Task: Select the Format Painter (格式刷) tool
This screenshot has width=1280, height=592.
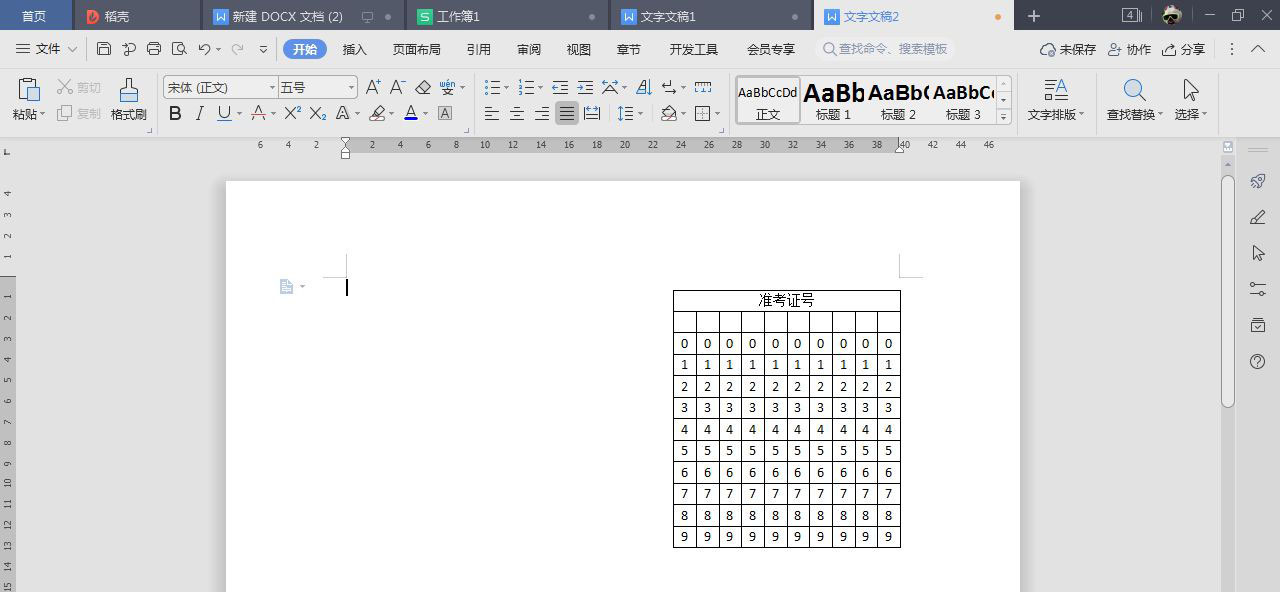Action: (129, 99)
